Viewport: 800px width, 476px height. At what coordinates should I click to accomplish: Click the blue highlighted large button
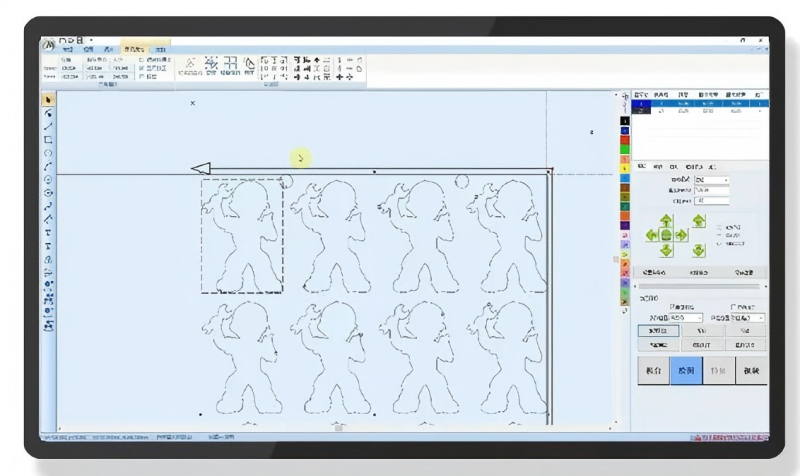[x=685, y=368]
